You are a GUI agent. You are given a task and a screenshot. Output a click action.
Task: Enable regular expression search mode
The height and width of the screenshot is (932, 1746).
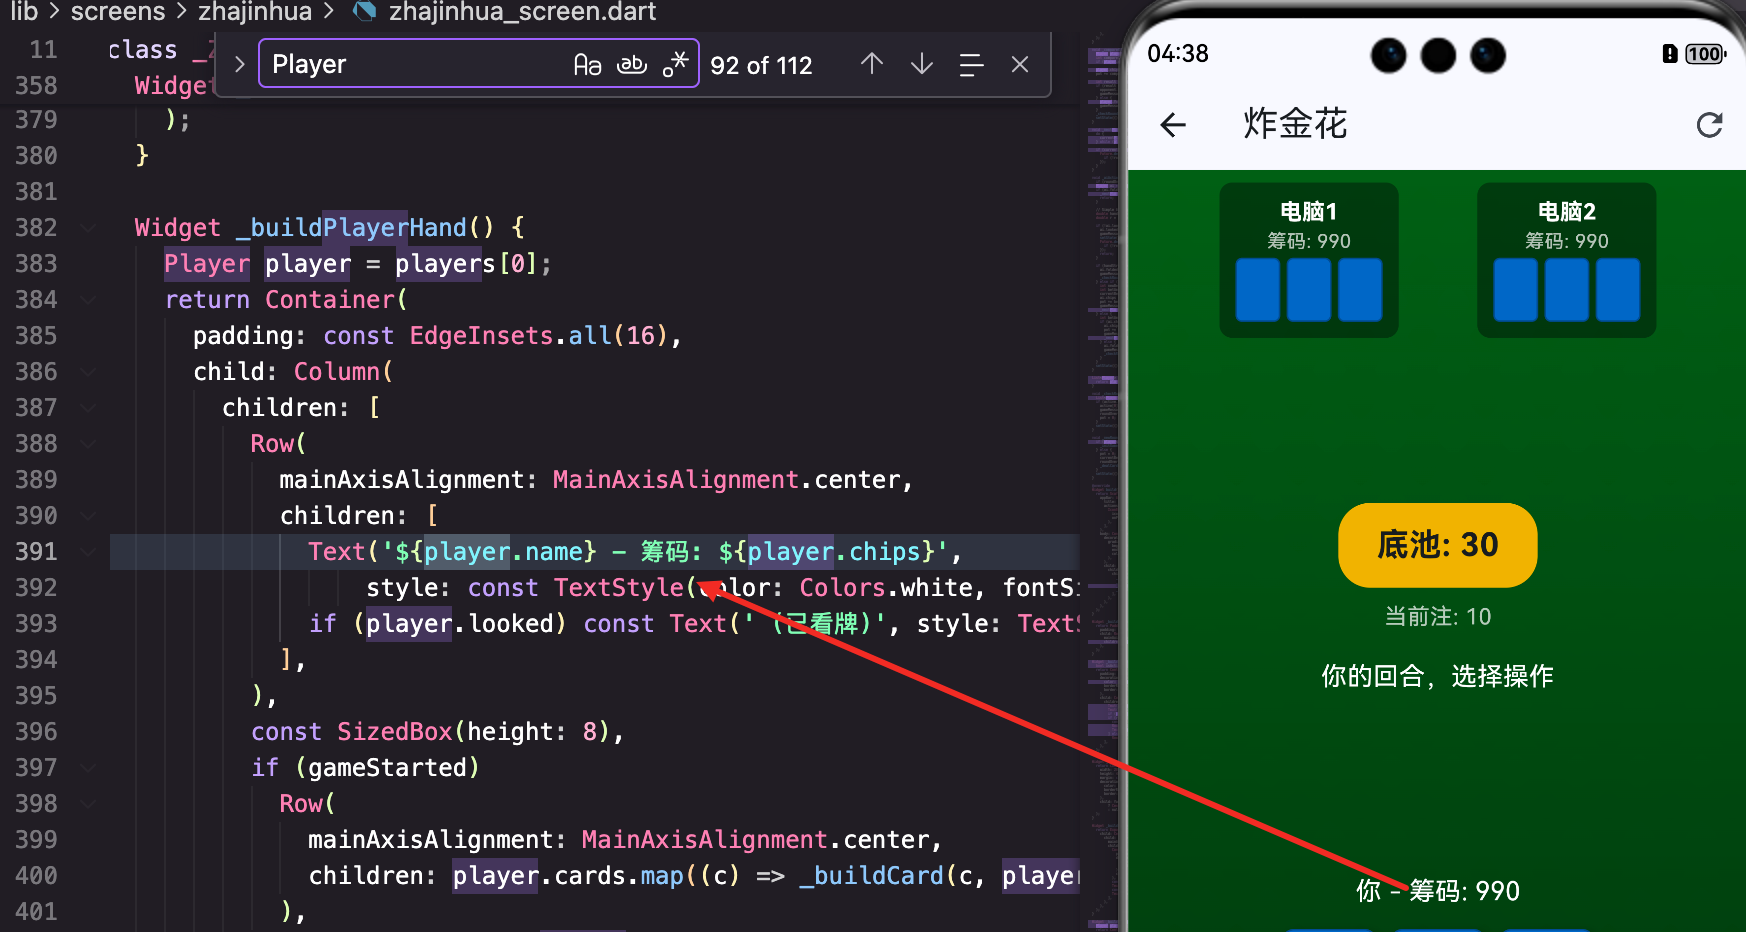click(x=677, y=63)
